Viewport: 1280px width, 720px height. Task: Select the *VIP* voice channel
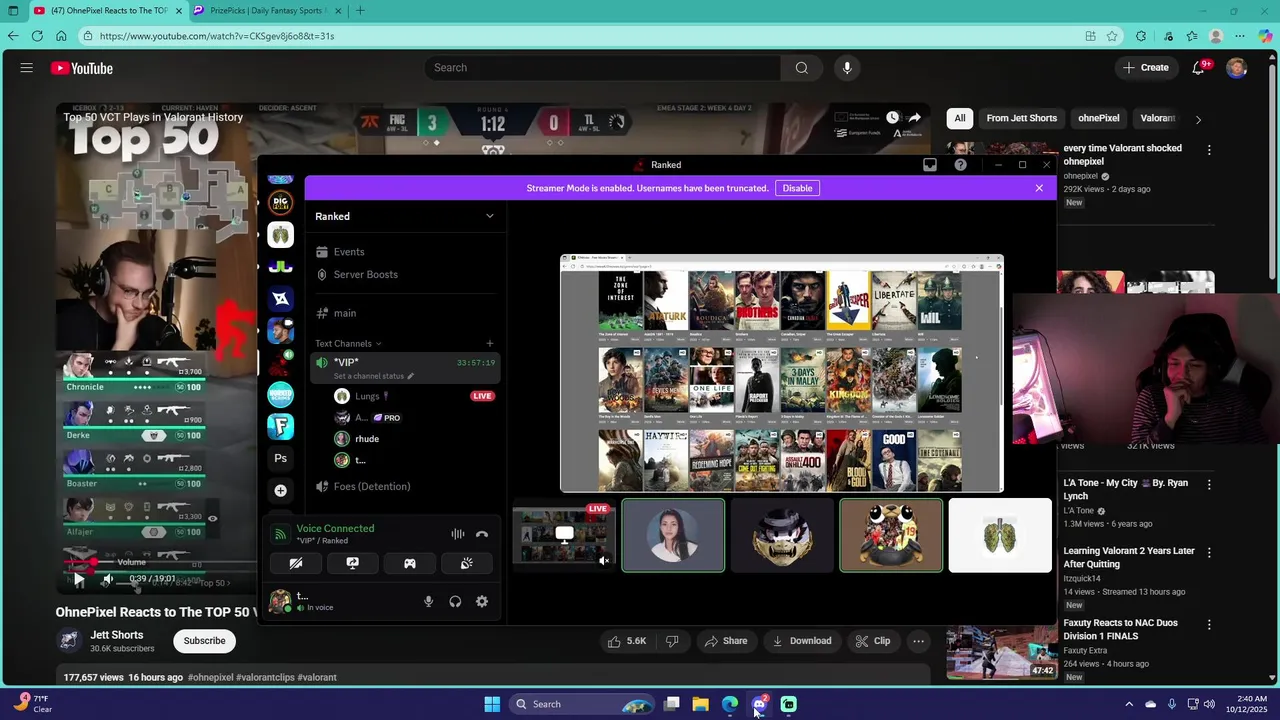405,368
